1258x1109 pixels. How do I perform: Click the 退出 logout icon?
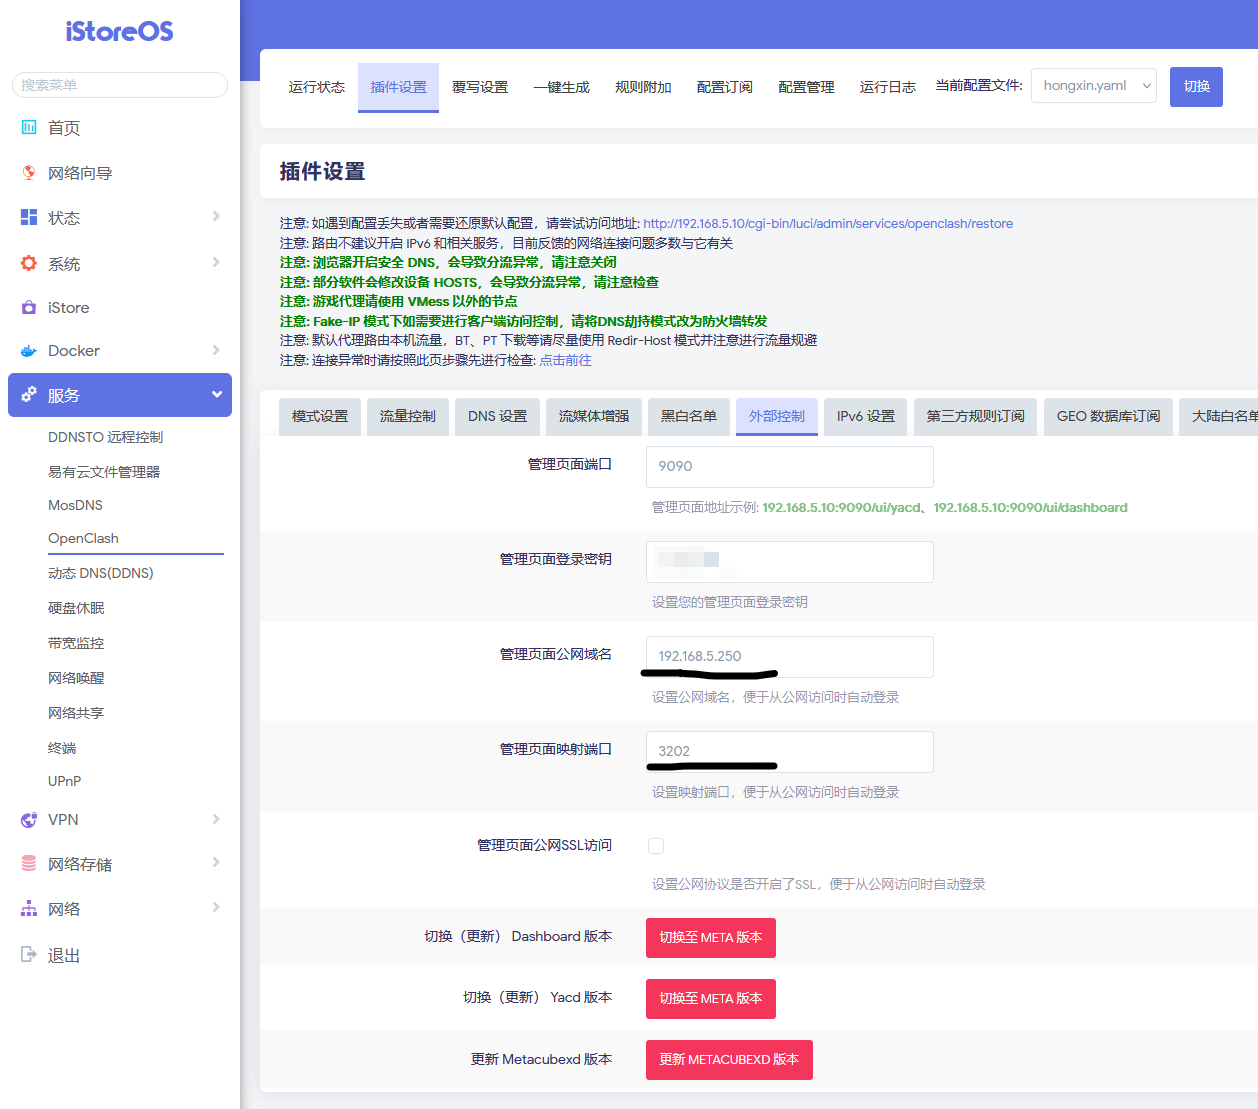[29, 954]
